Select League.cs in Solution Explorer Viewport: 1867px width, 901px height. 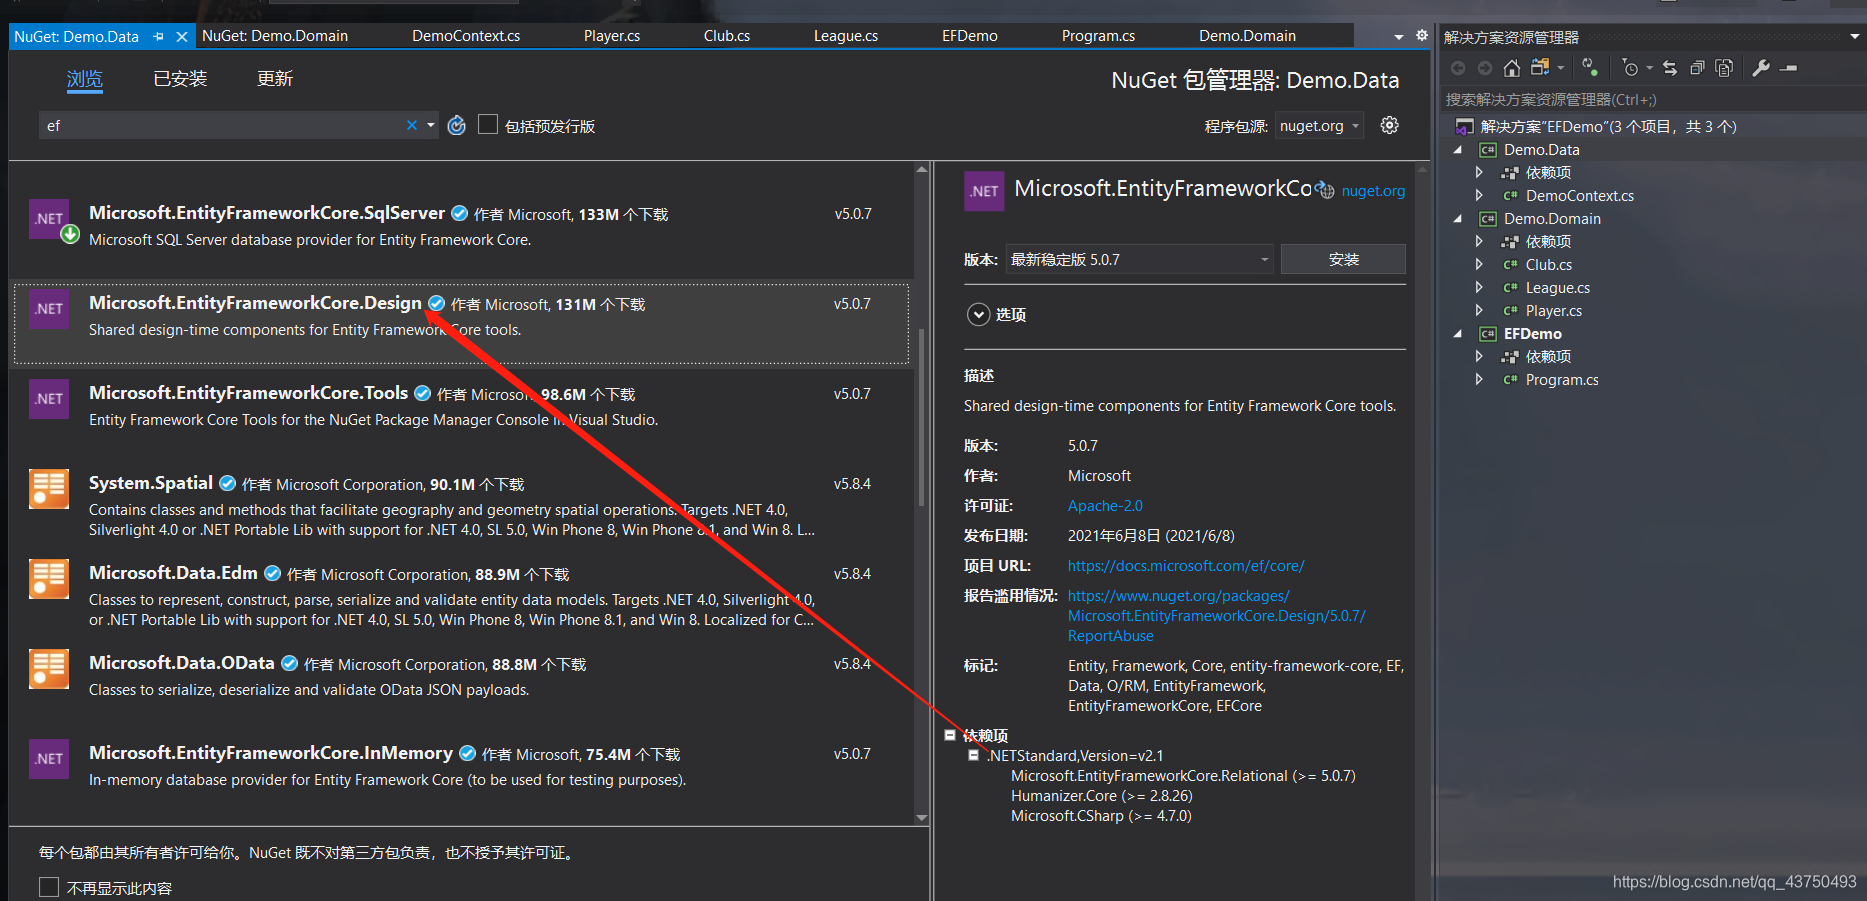tap(1557, 288)
